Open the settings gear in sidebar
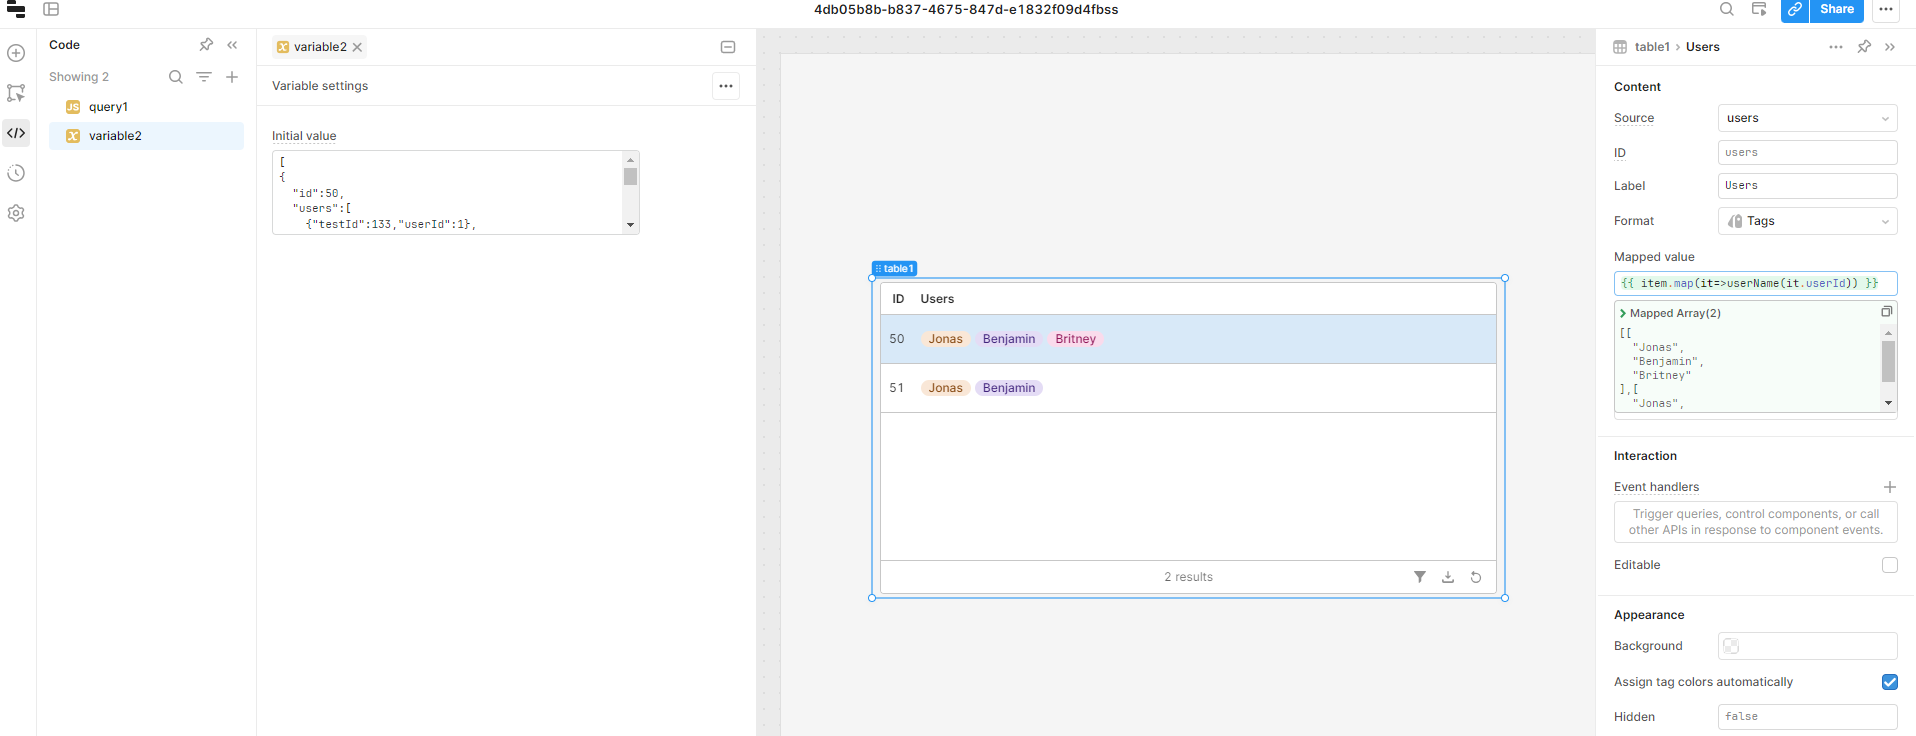 coord(16,213)
